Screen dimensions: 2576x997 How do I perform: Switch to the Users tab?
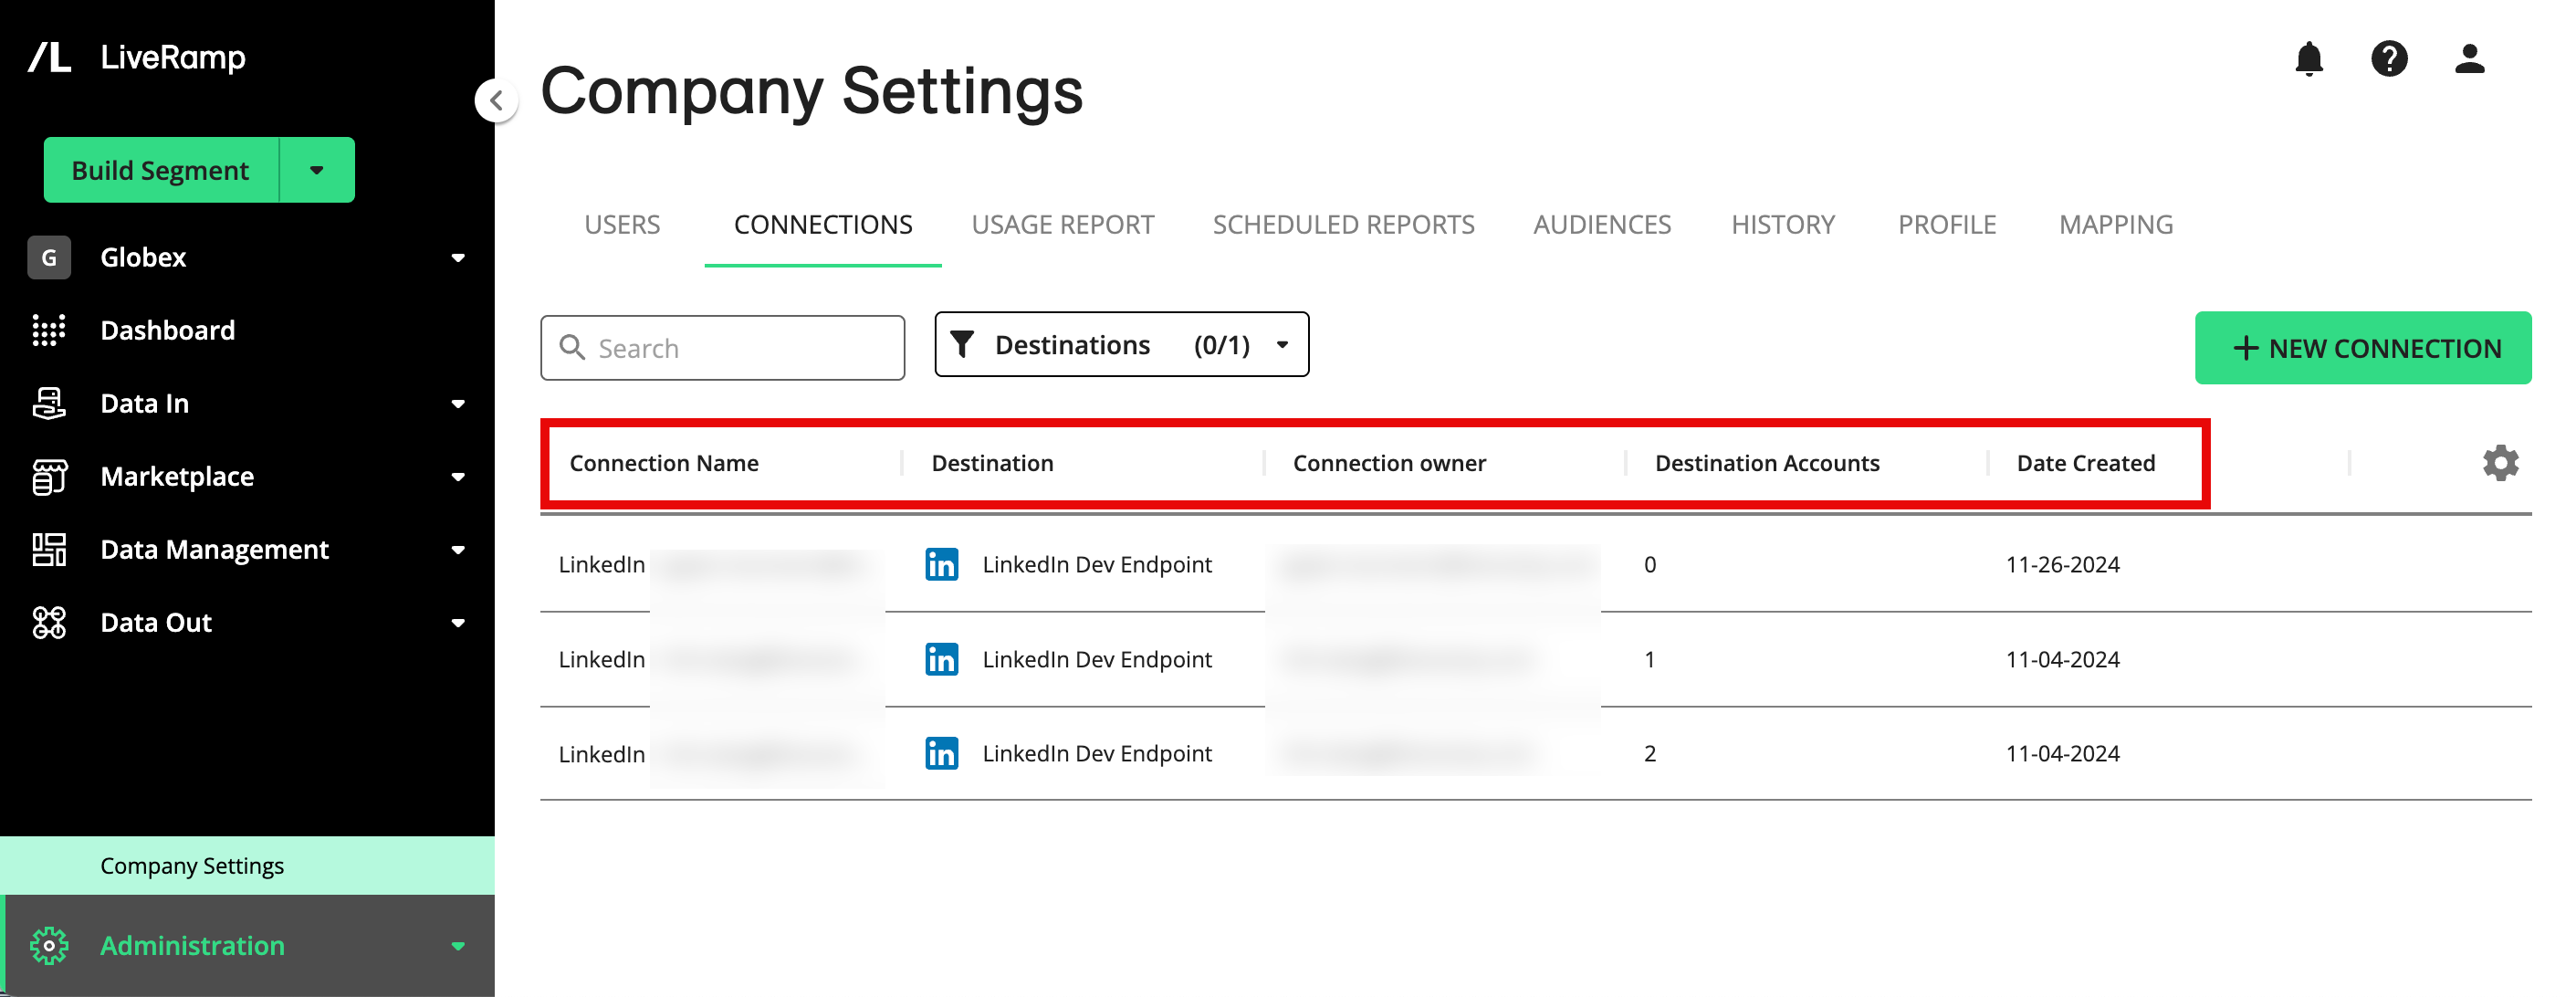[x=622, y=224]
